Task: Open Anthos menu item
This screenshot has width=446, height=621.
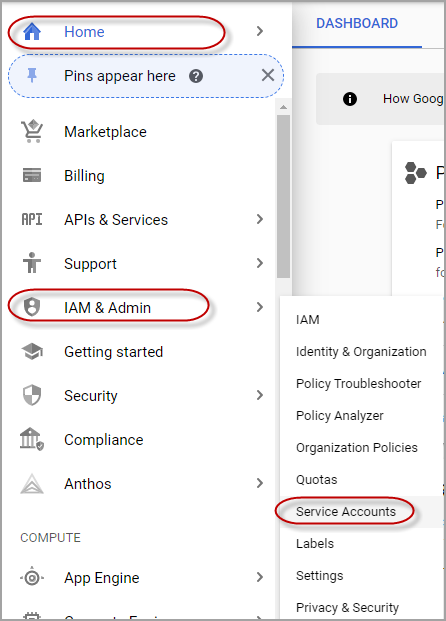Action: 88,484
